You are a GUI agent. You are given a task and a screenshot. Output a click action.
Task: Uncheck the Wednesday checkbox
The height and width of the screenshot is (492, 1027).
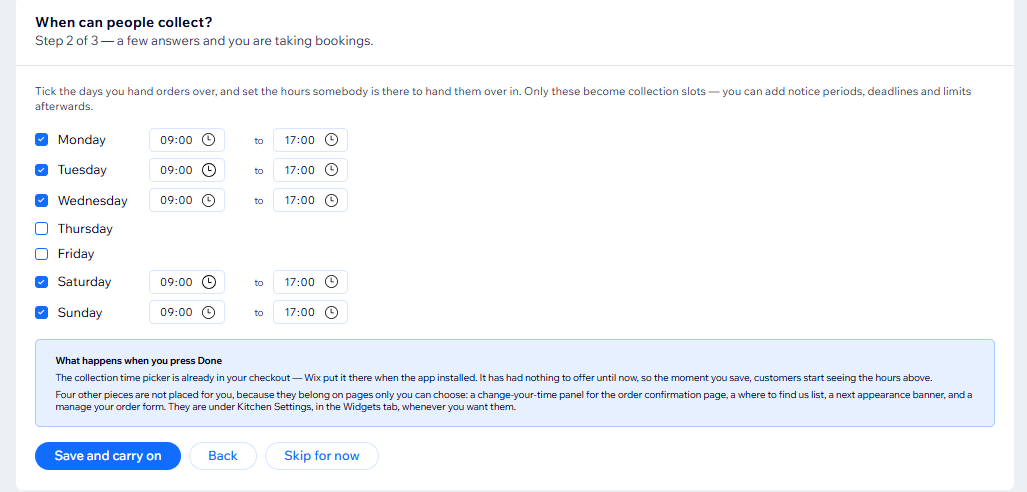pyautogui.click(x=41, y=200)
